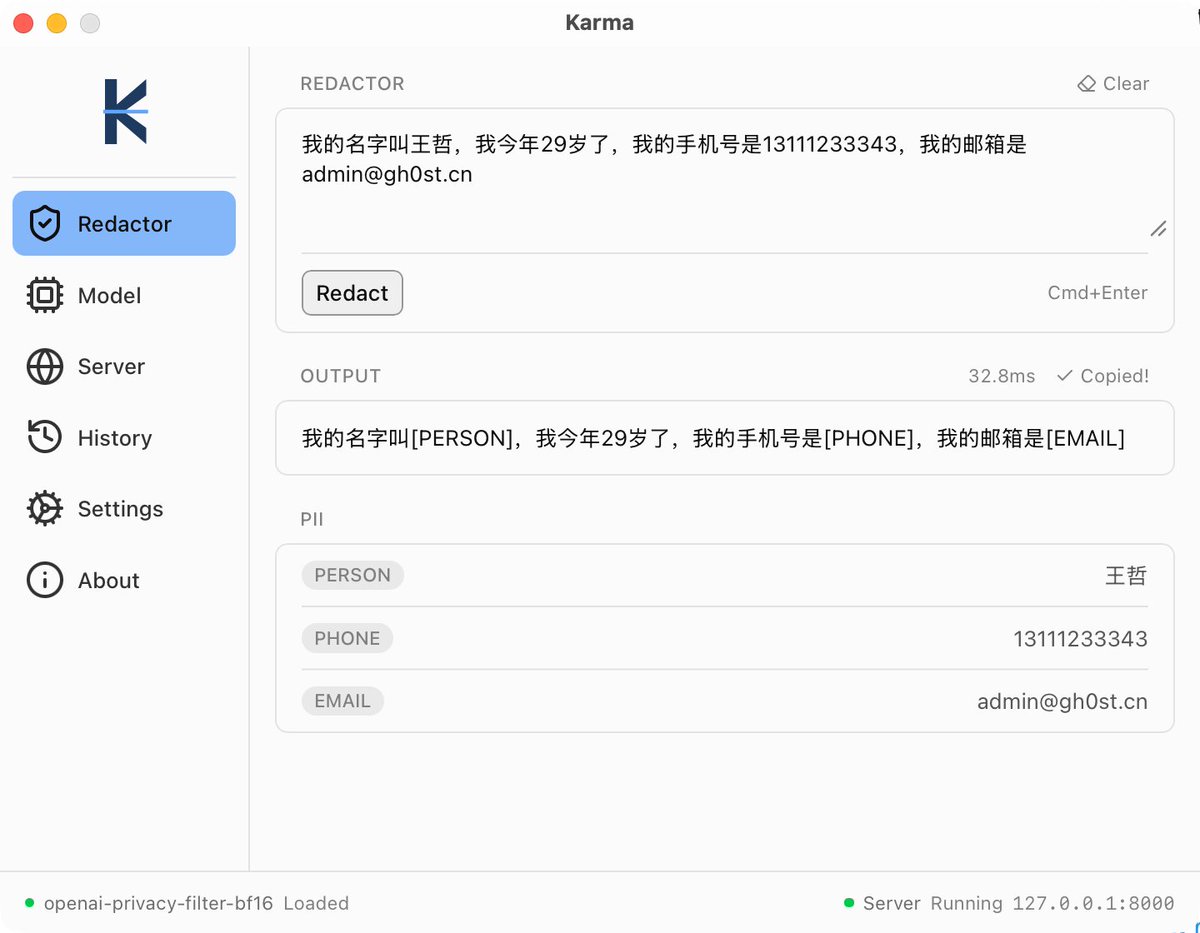Viewport: 1200px width, 933px height.
Task: Click the Server globe icon
Action: [45, 367]
